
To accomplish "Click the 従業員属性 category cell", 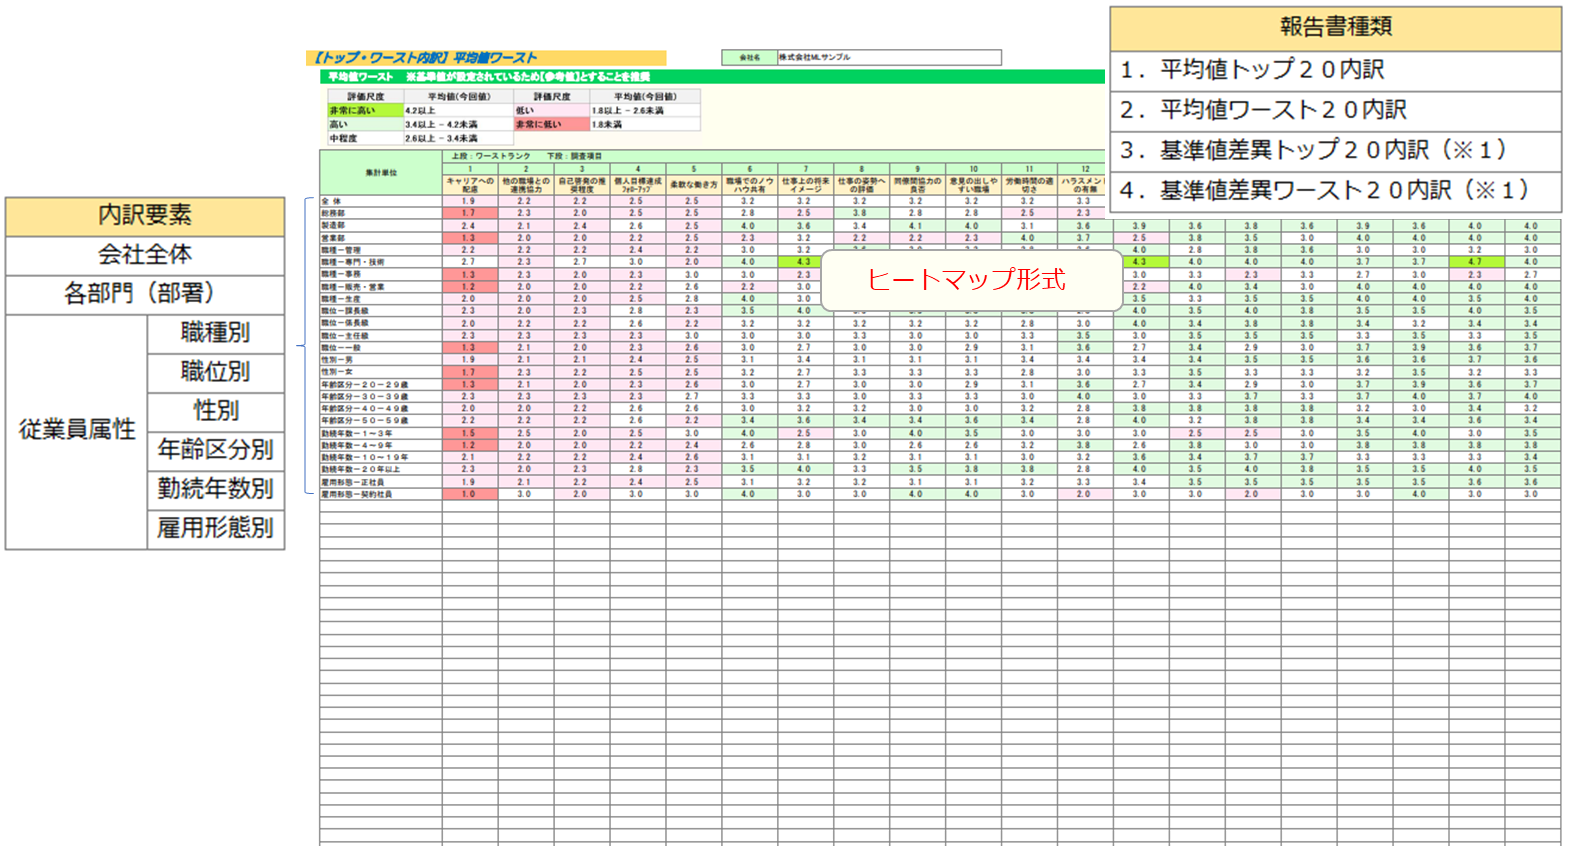I will coord(77,430).
